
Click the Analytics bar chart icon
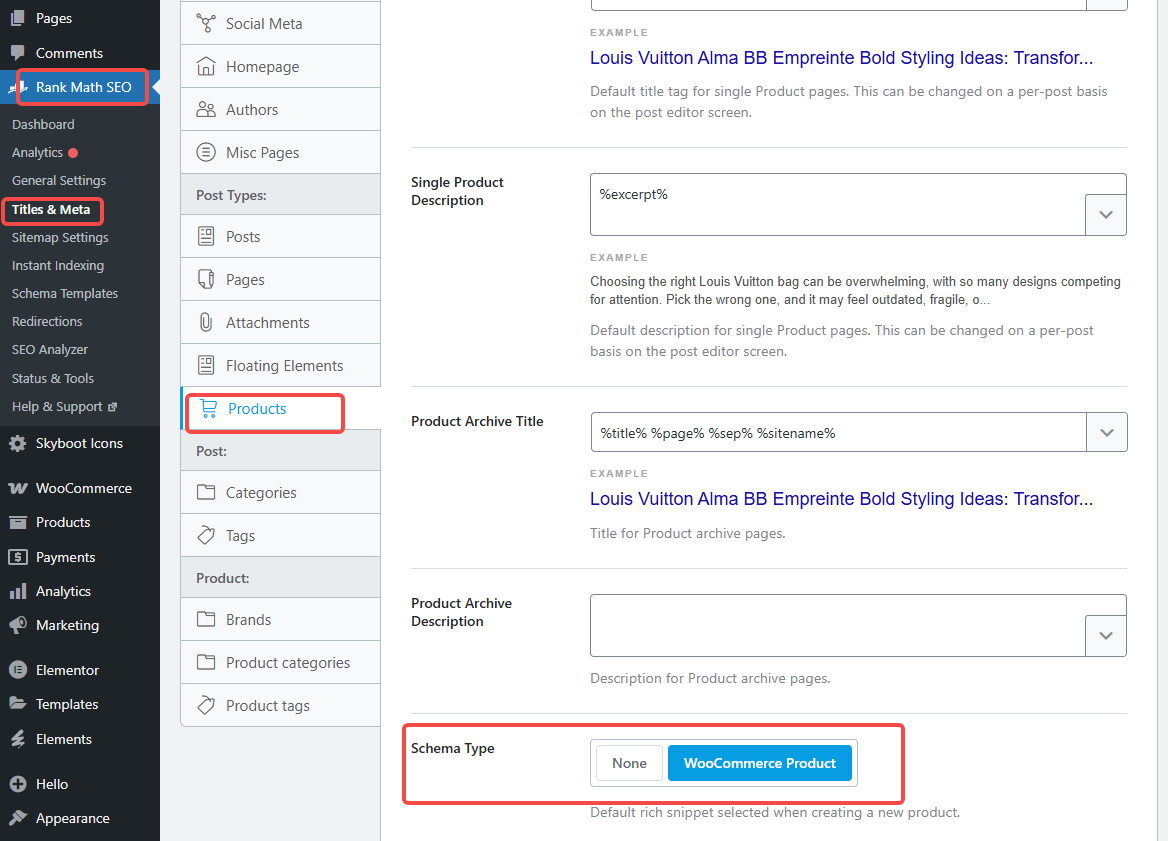18,591
